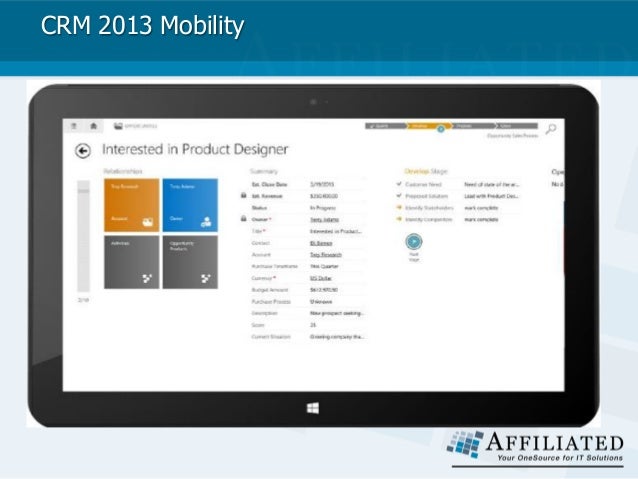Click the Summary section heading

(x=264, y=171)
